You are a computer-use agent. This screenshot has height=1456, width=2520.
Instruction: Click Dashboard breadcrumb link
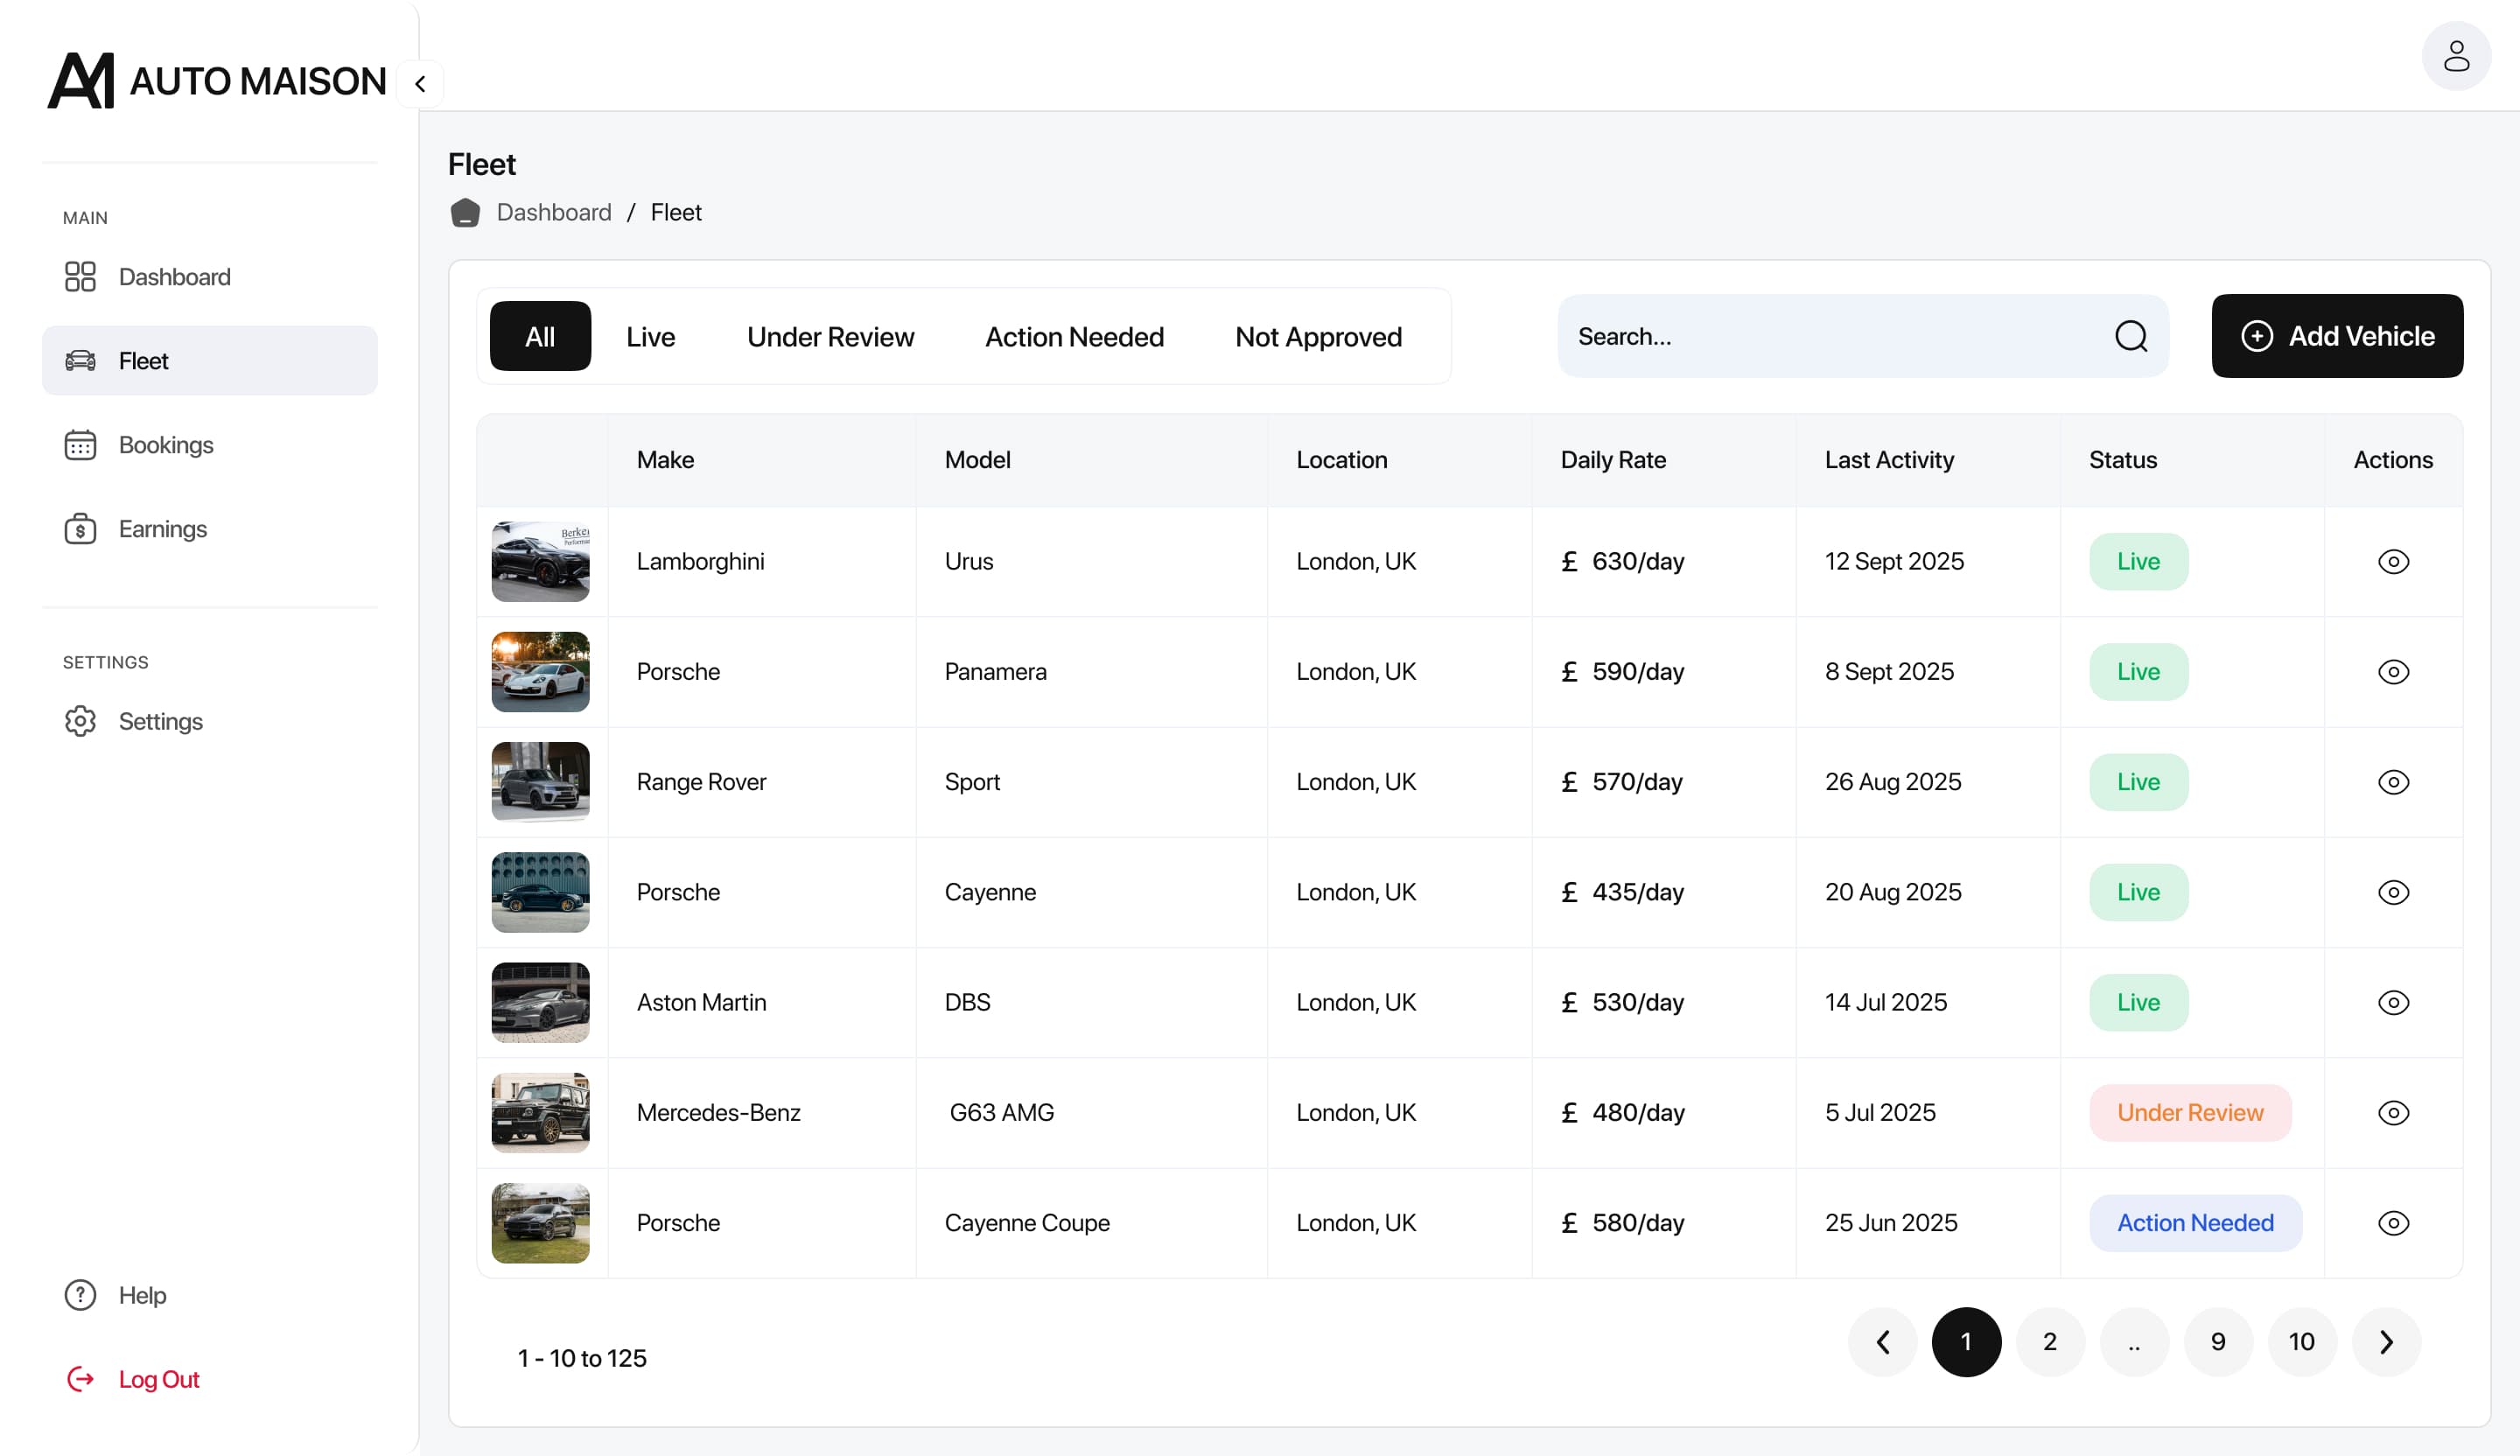[x=553, y=213]
